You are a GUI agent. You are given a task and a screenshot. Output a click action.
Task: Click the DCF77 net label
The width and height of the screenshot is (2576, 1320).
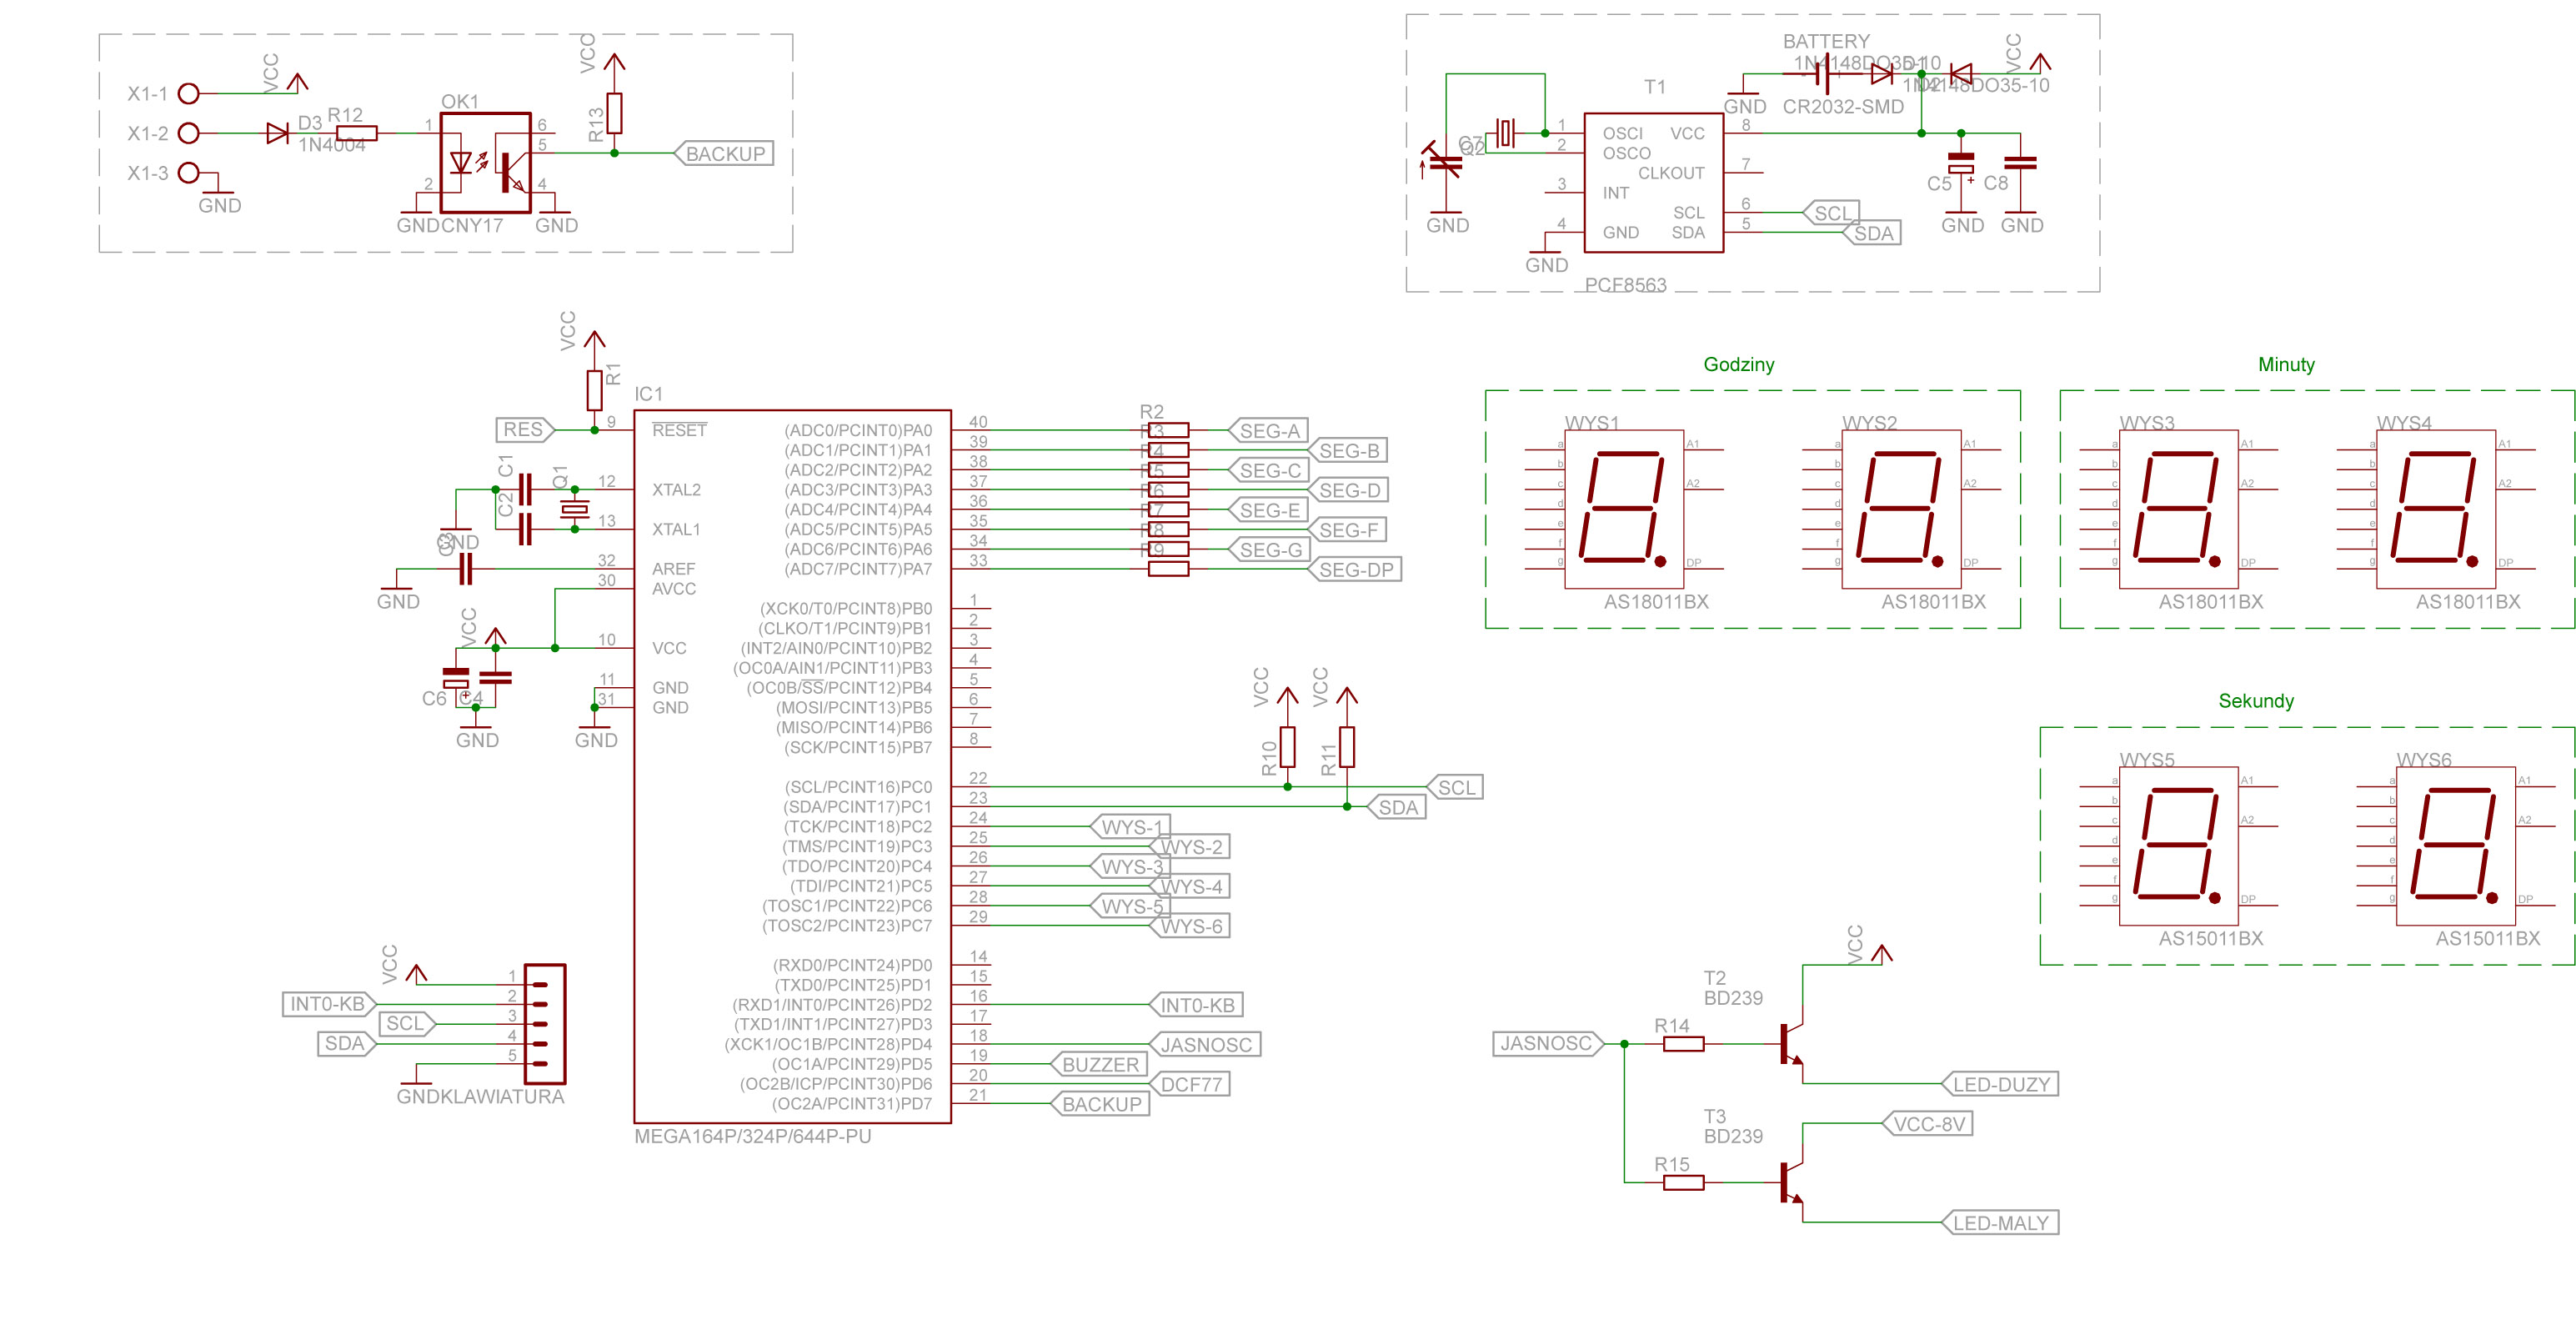1190,1084
